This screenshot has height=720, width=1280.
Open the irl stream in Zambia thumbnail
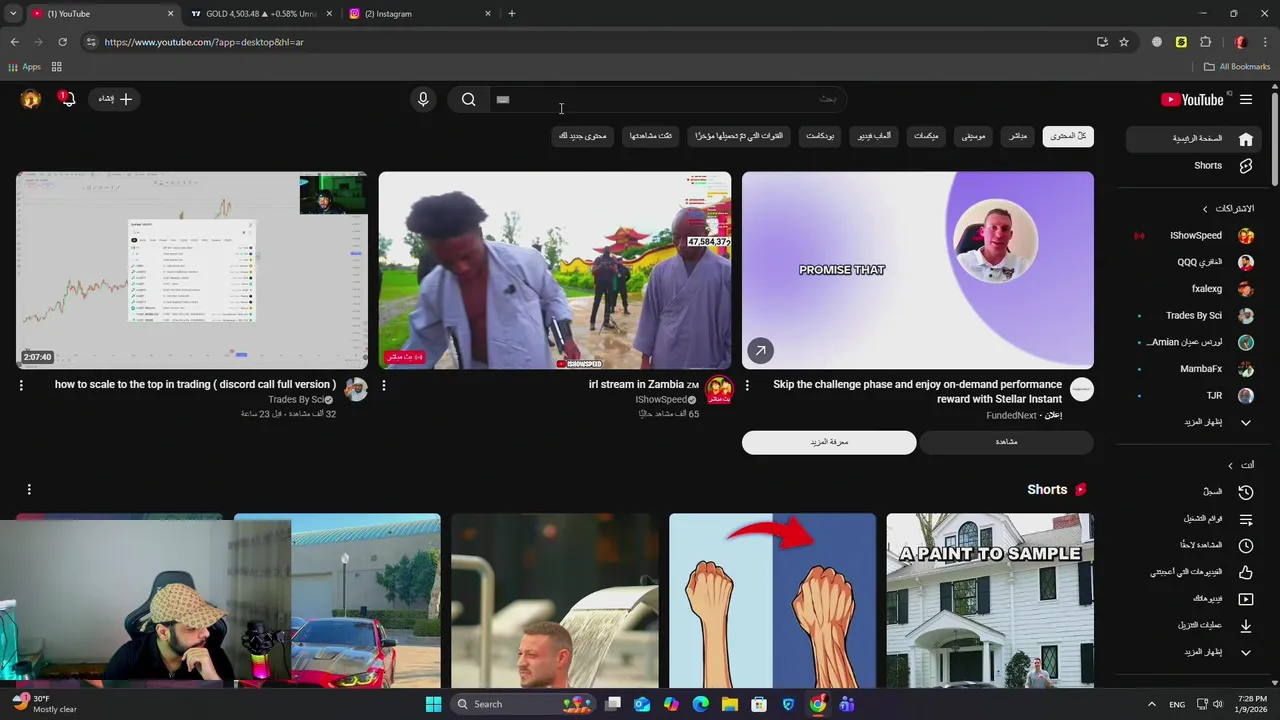click(x=555, y=270)
